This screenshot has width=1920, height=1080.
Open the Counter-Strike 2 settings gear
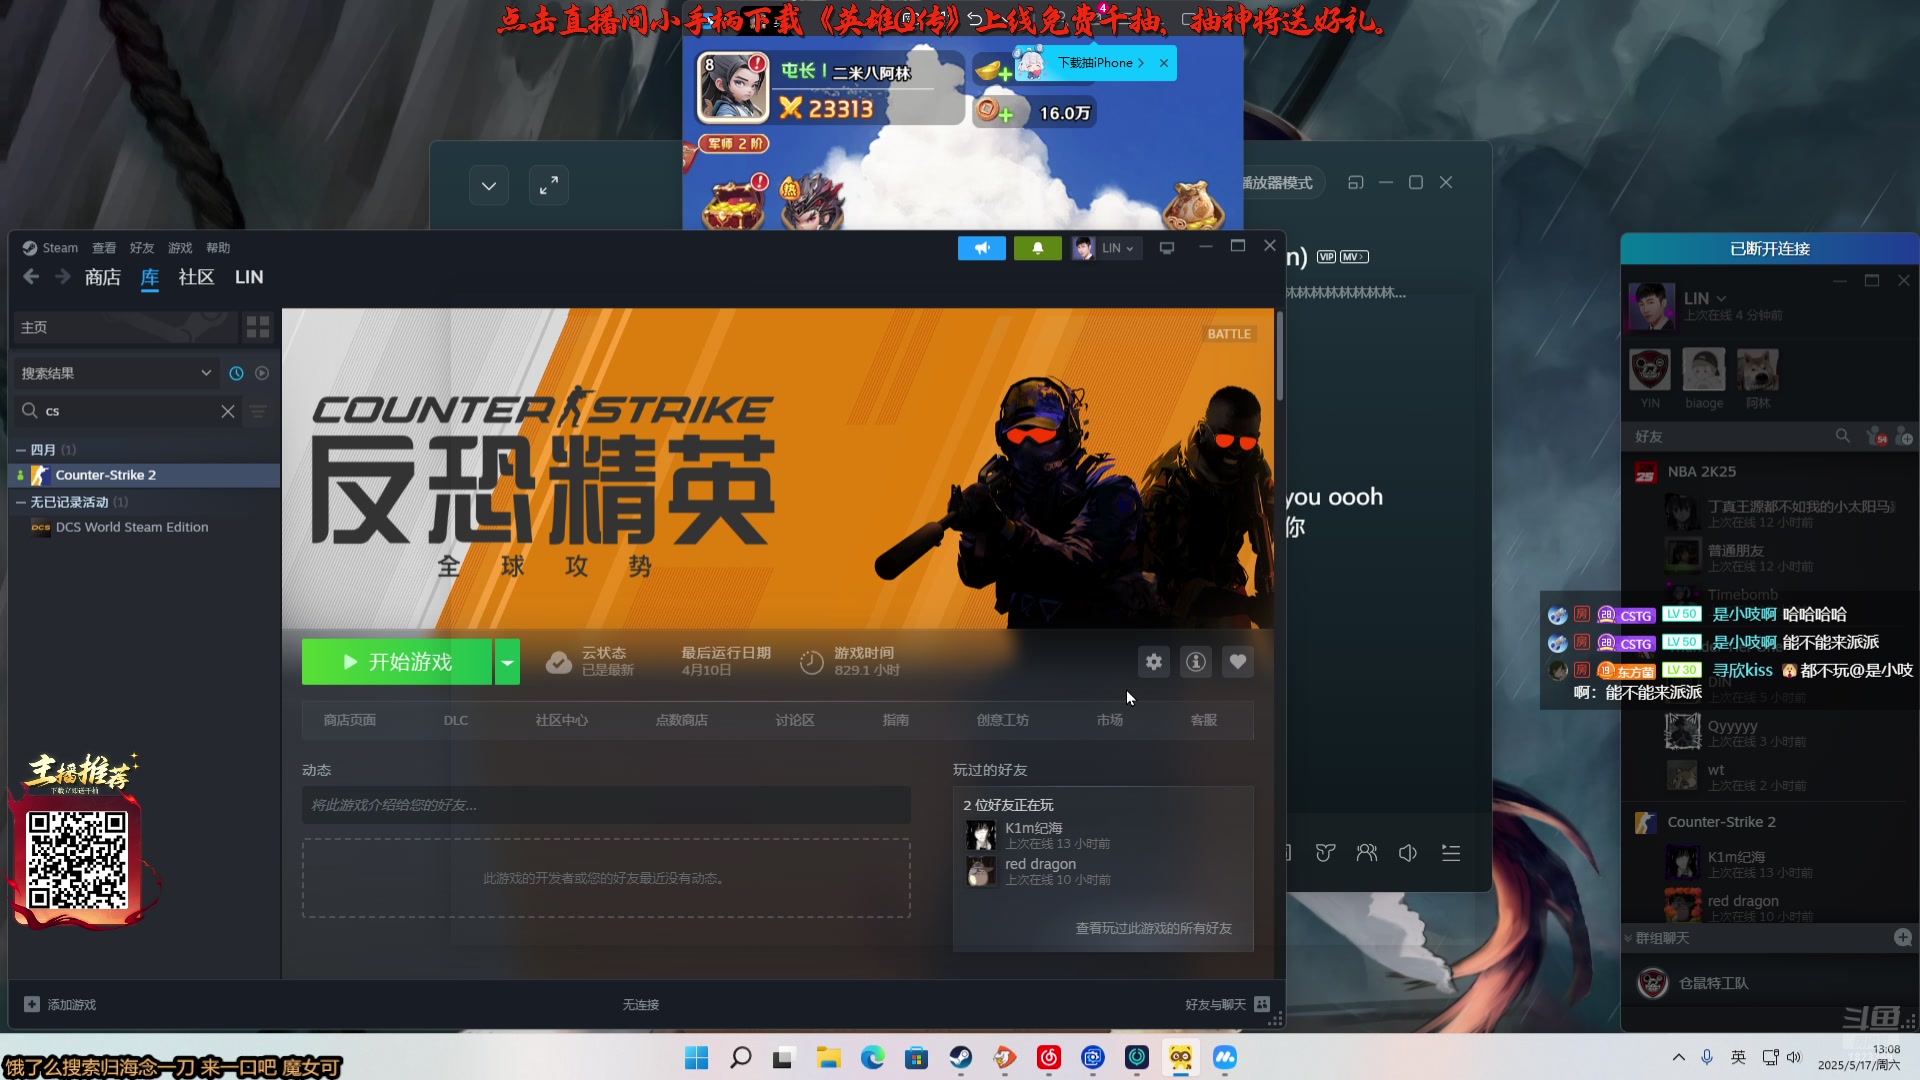pyautogui.click(x=1154, y=662)
